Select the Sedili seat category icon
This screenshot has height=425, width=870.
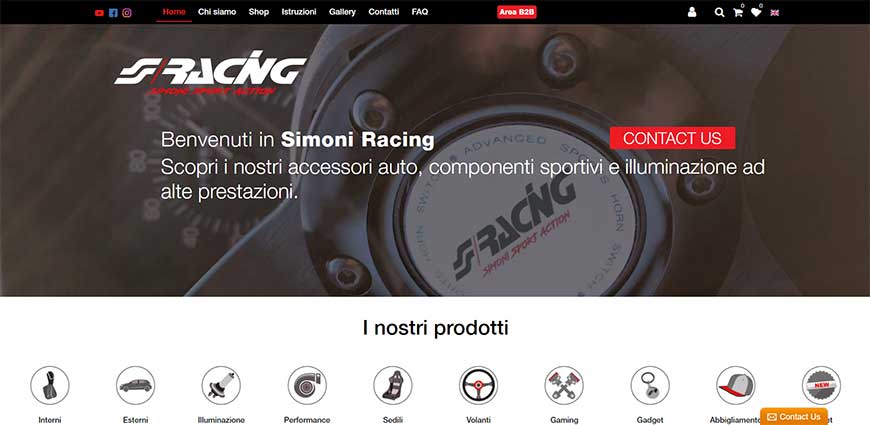[393, 386]
